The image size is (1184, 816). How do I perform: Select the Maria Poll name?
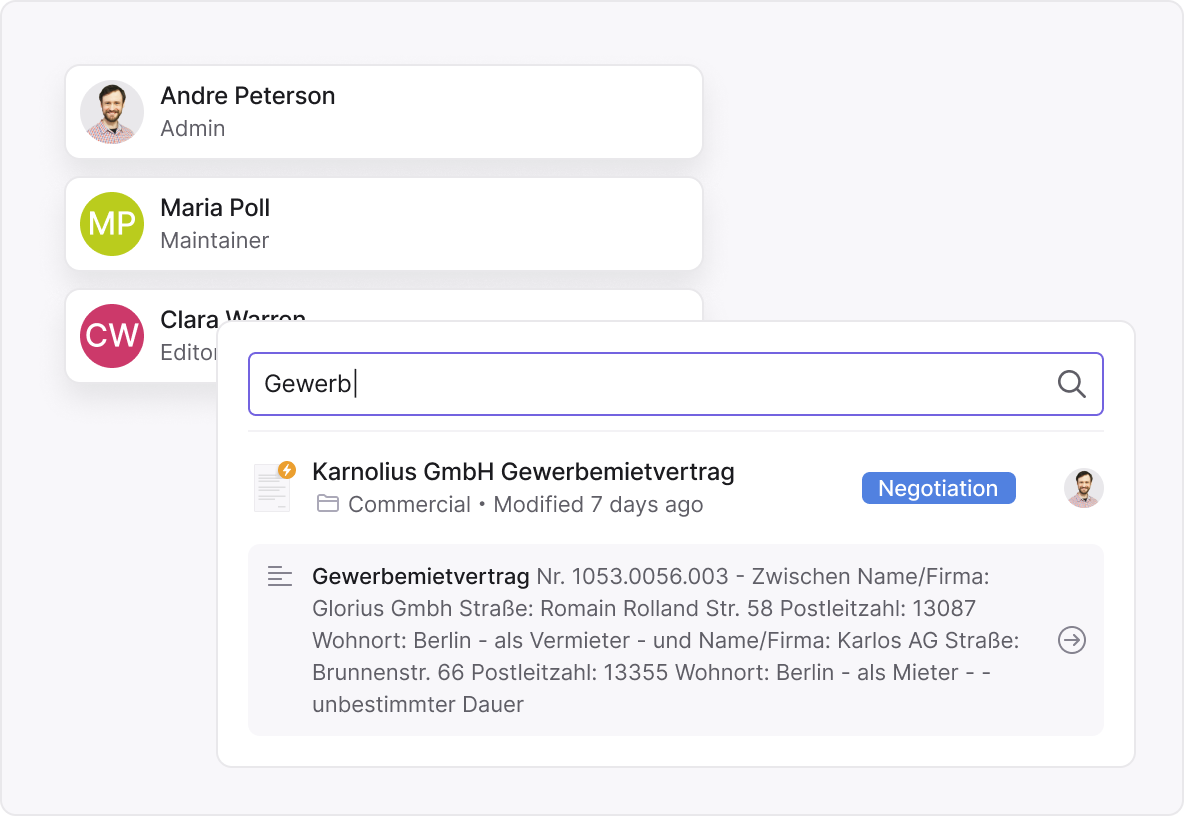tap(215, 208)
